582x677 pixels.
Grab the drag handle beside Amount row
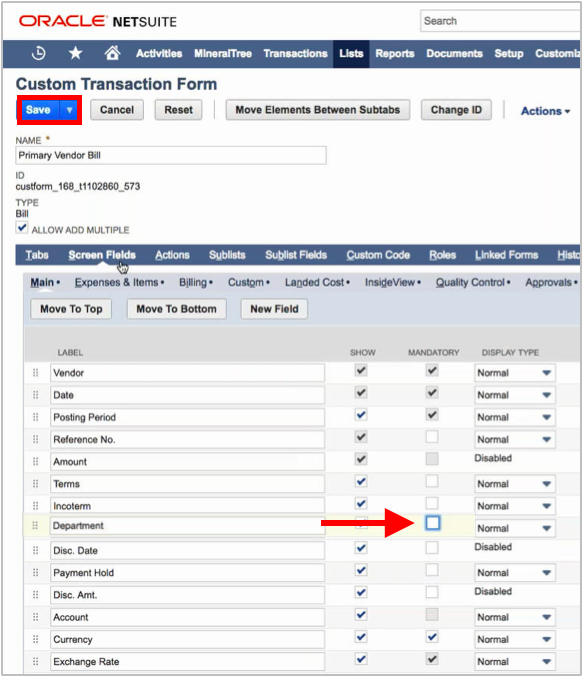(36, 461)
